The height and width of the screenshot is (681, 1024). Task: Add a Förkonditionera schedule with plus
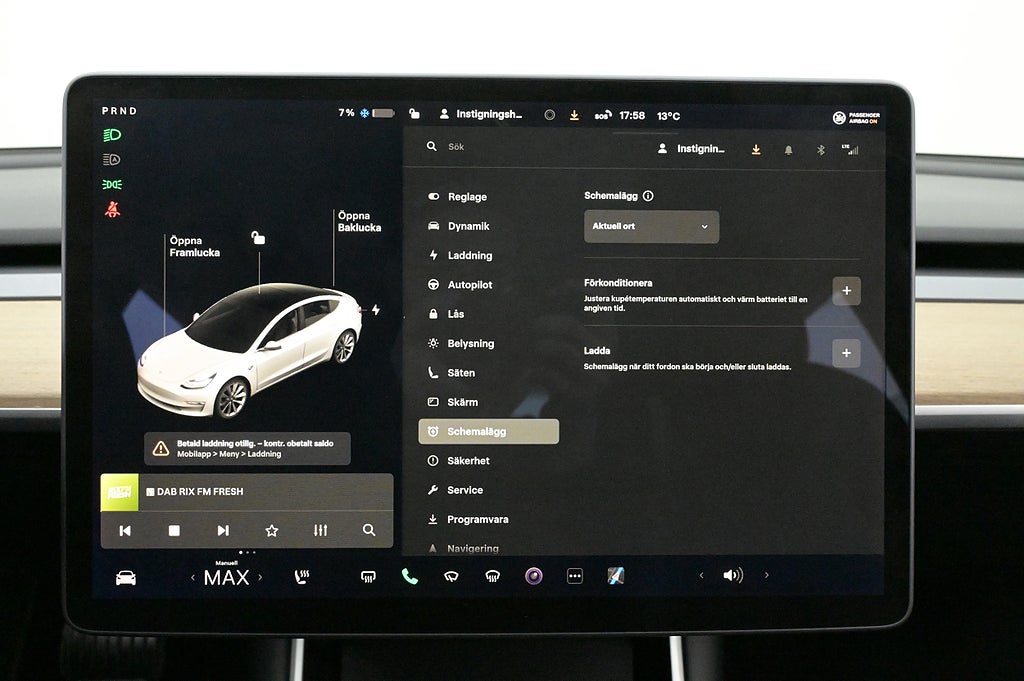[x=846, y=291]
